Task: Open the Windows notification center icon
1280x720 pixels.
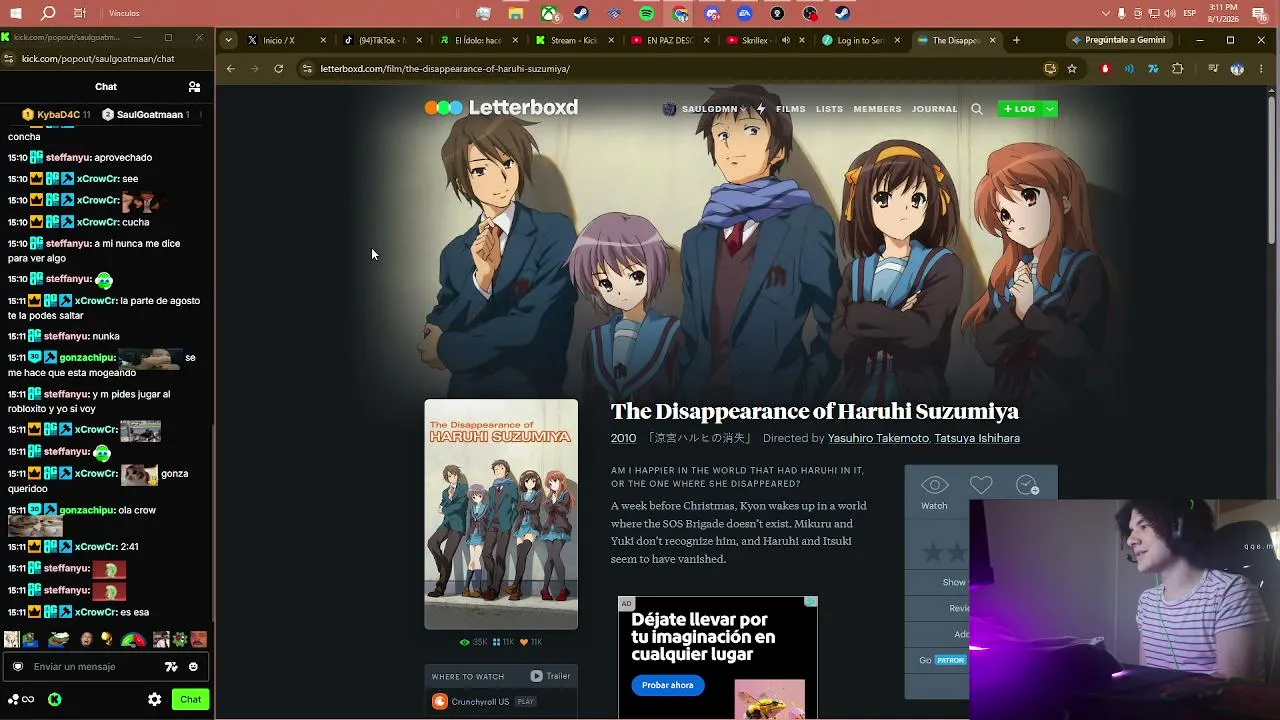Action: tap(1259, 13)
